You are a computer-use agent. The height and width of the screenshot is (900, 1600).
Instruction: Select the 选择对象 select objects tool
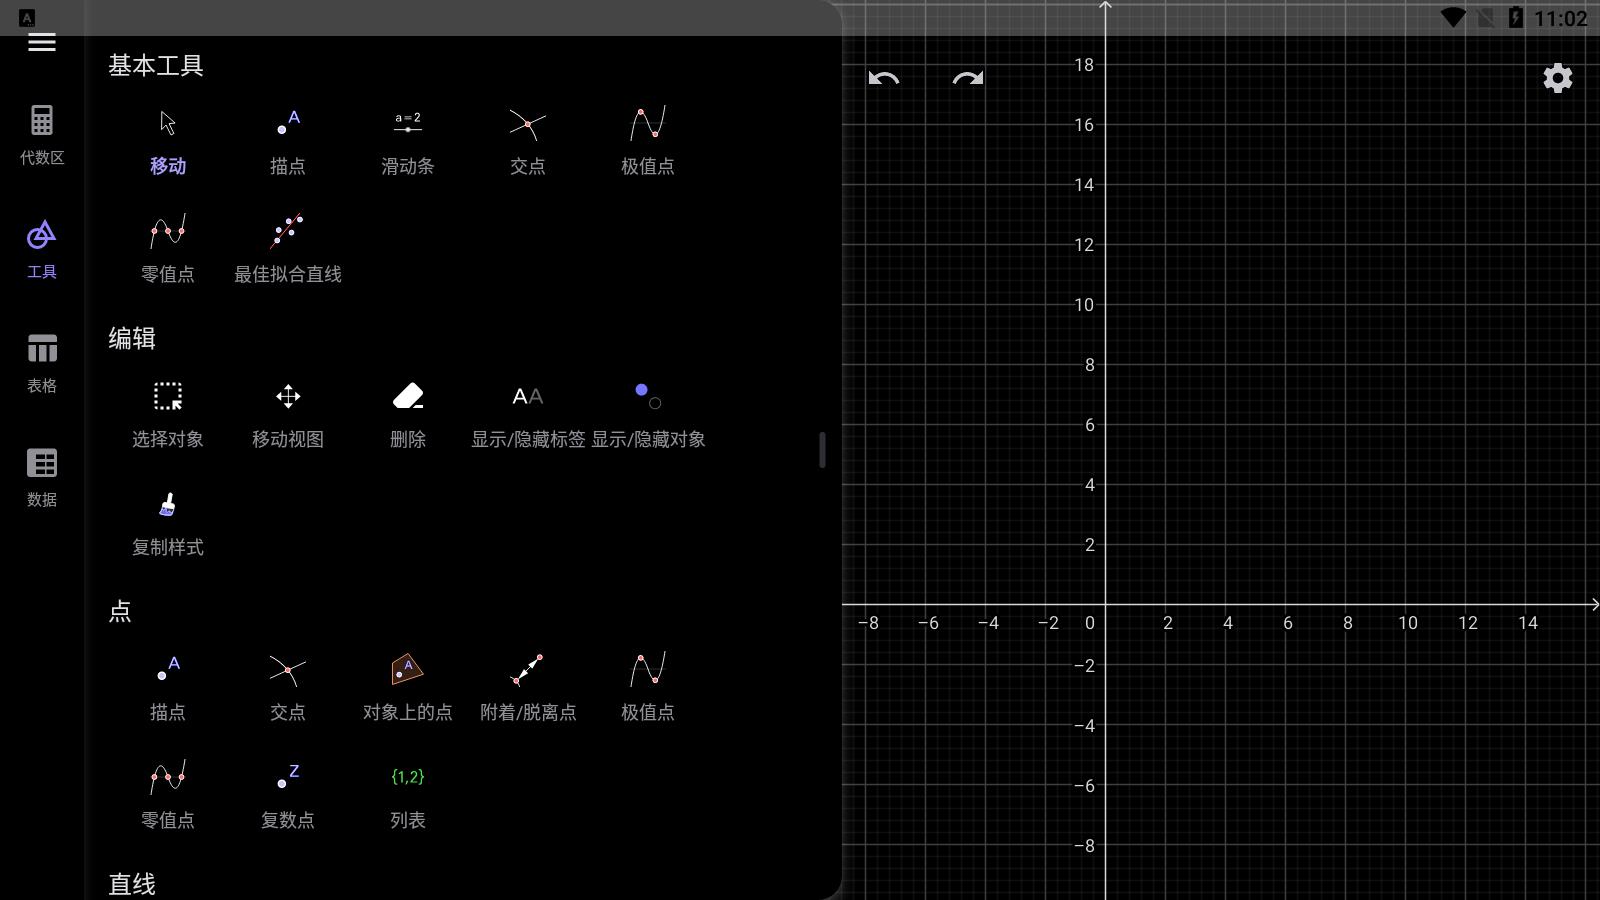point(168,413)
